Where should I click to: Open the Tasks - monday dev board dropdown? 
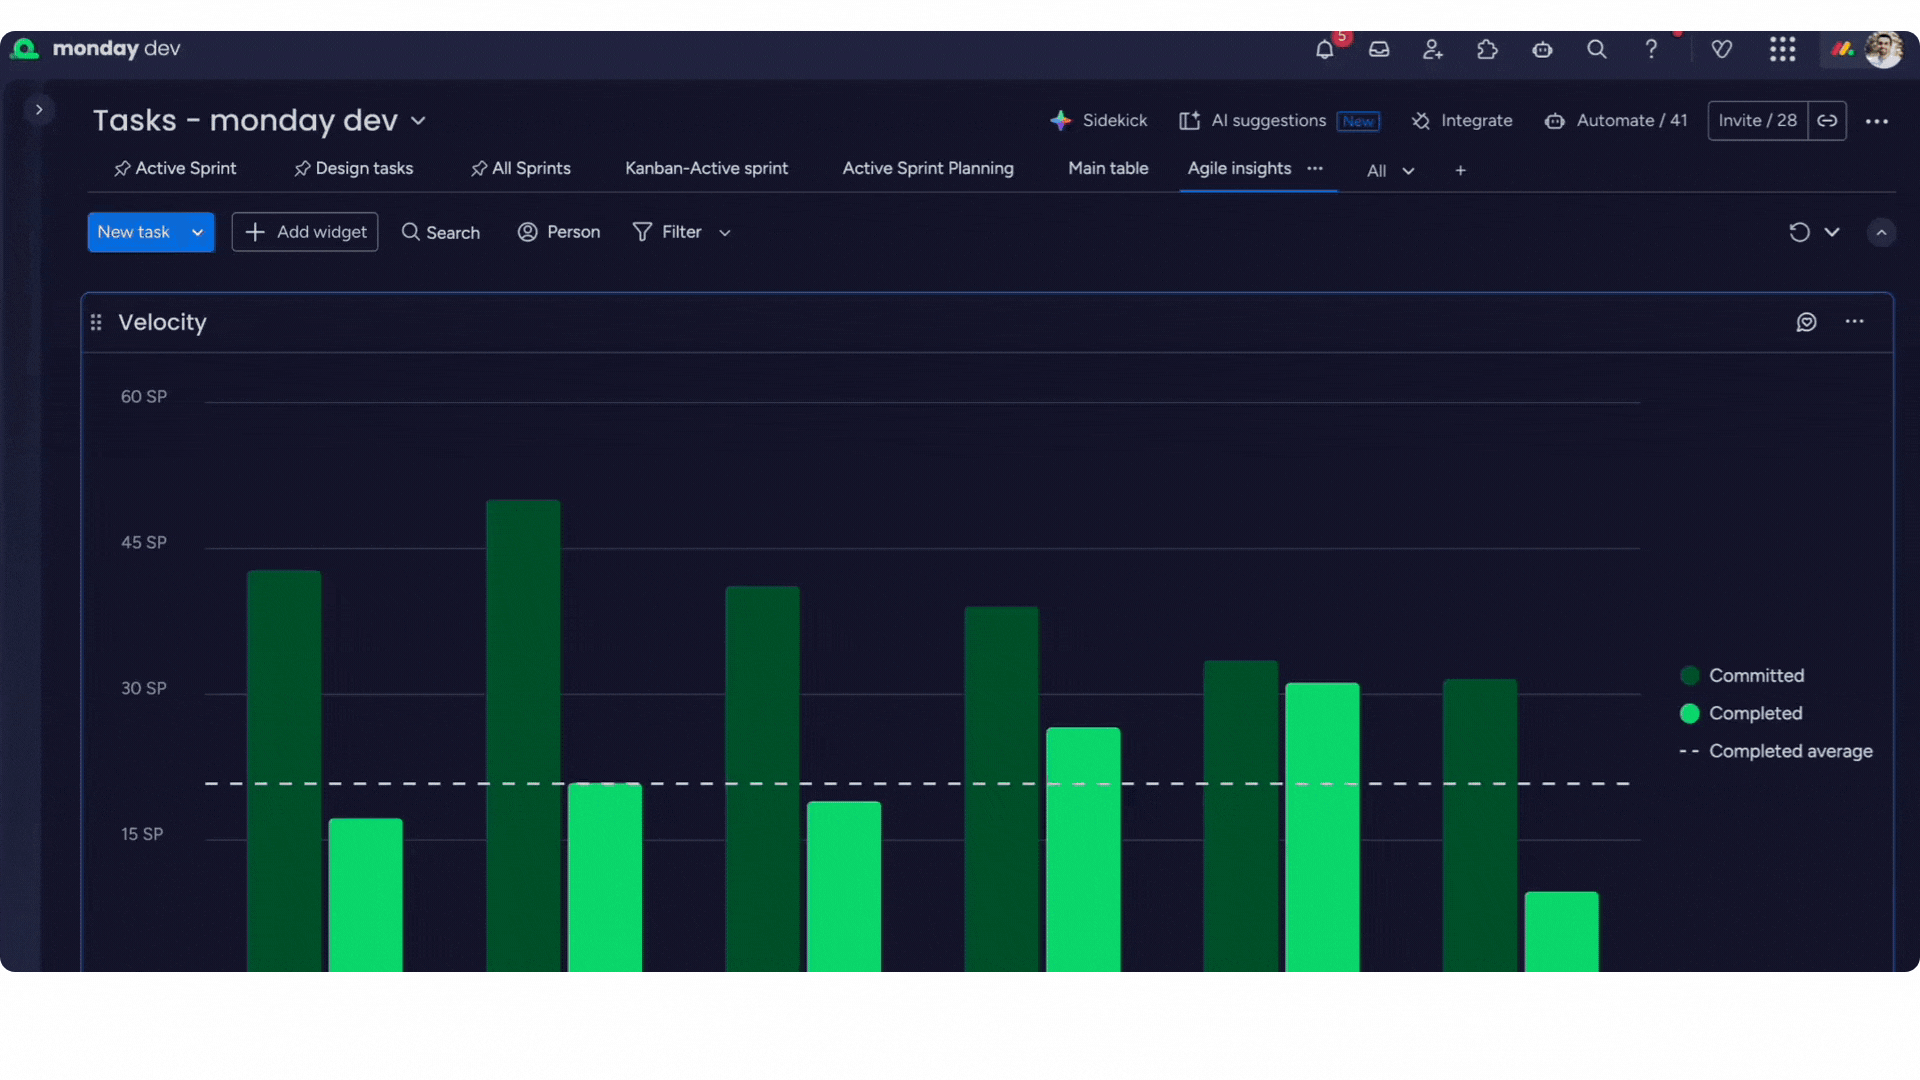(x=418, y=121)
